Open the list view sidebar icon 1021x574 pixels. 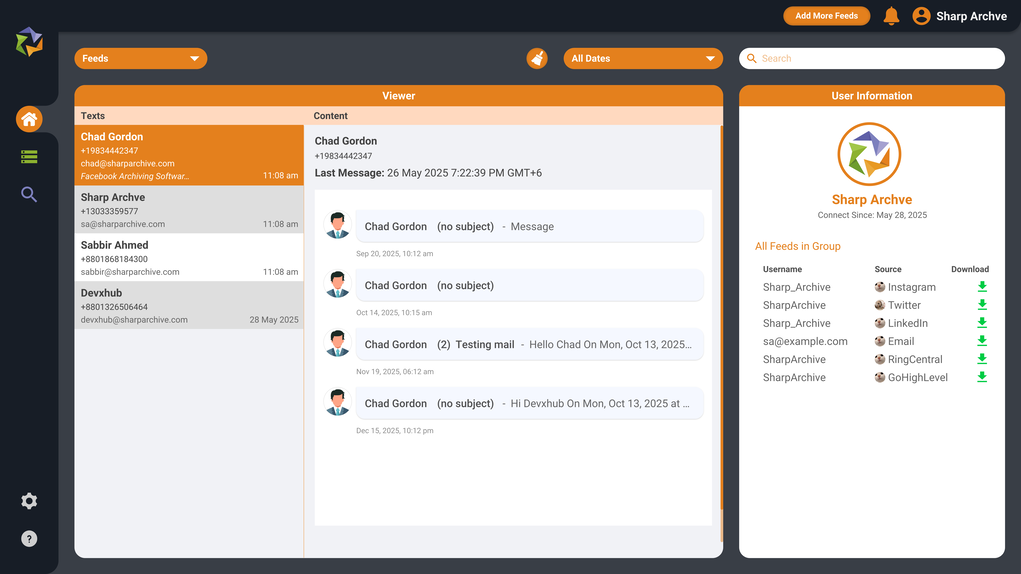click(x=29, y=157)
